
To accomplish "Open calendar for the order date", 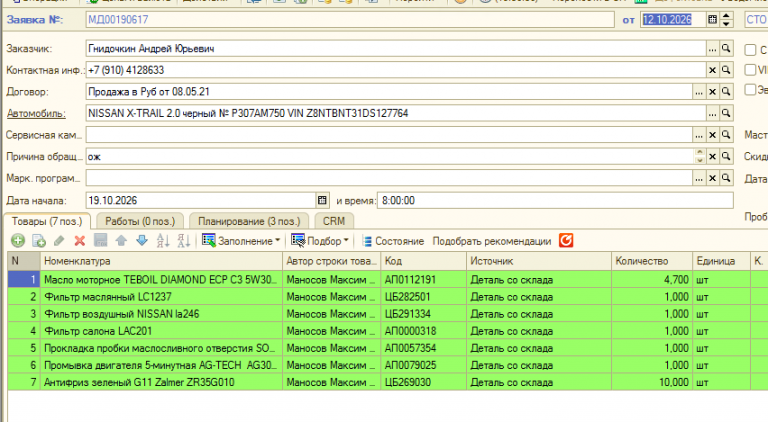I will click(x=712, y=20).
